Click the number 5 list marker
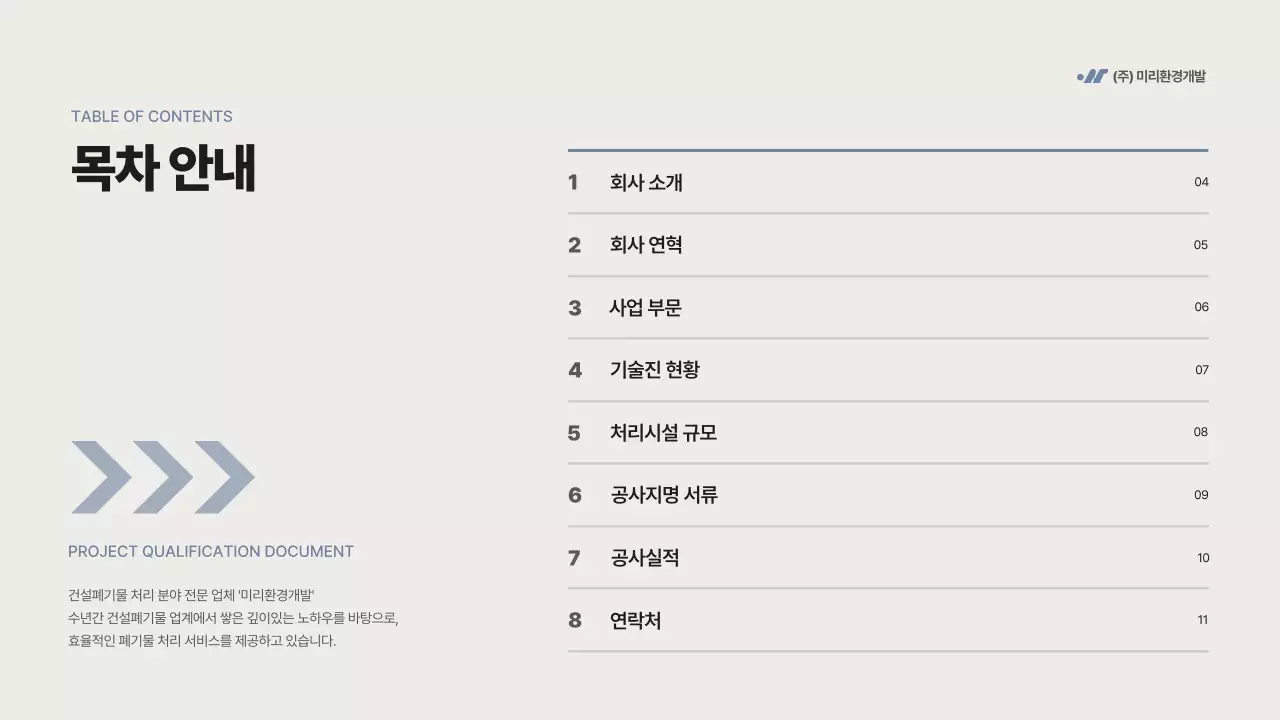 pos(574,433)
